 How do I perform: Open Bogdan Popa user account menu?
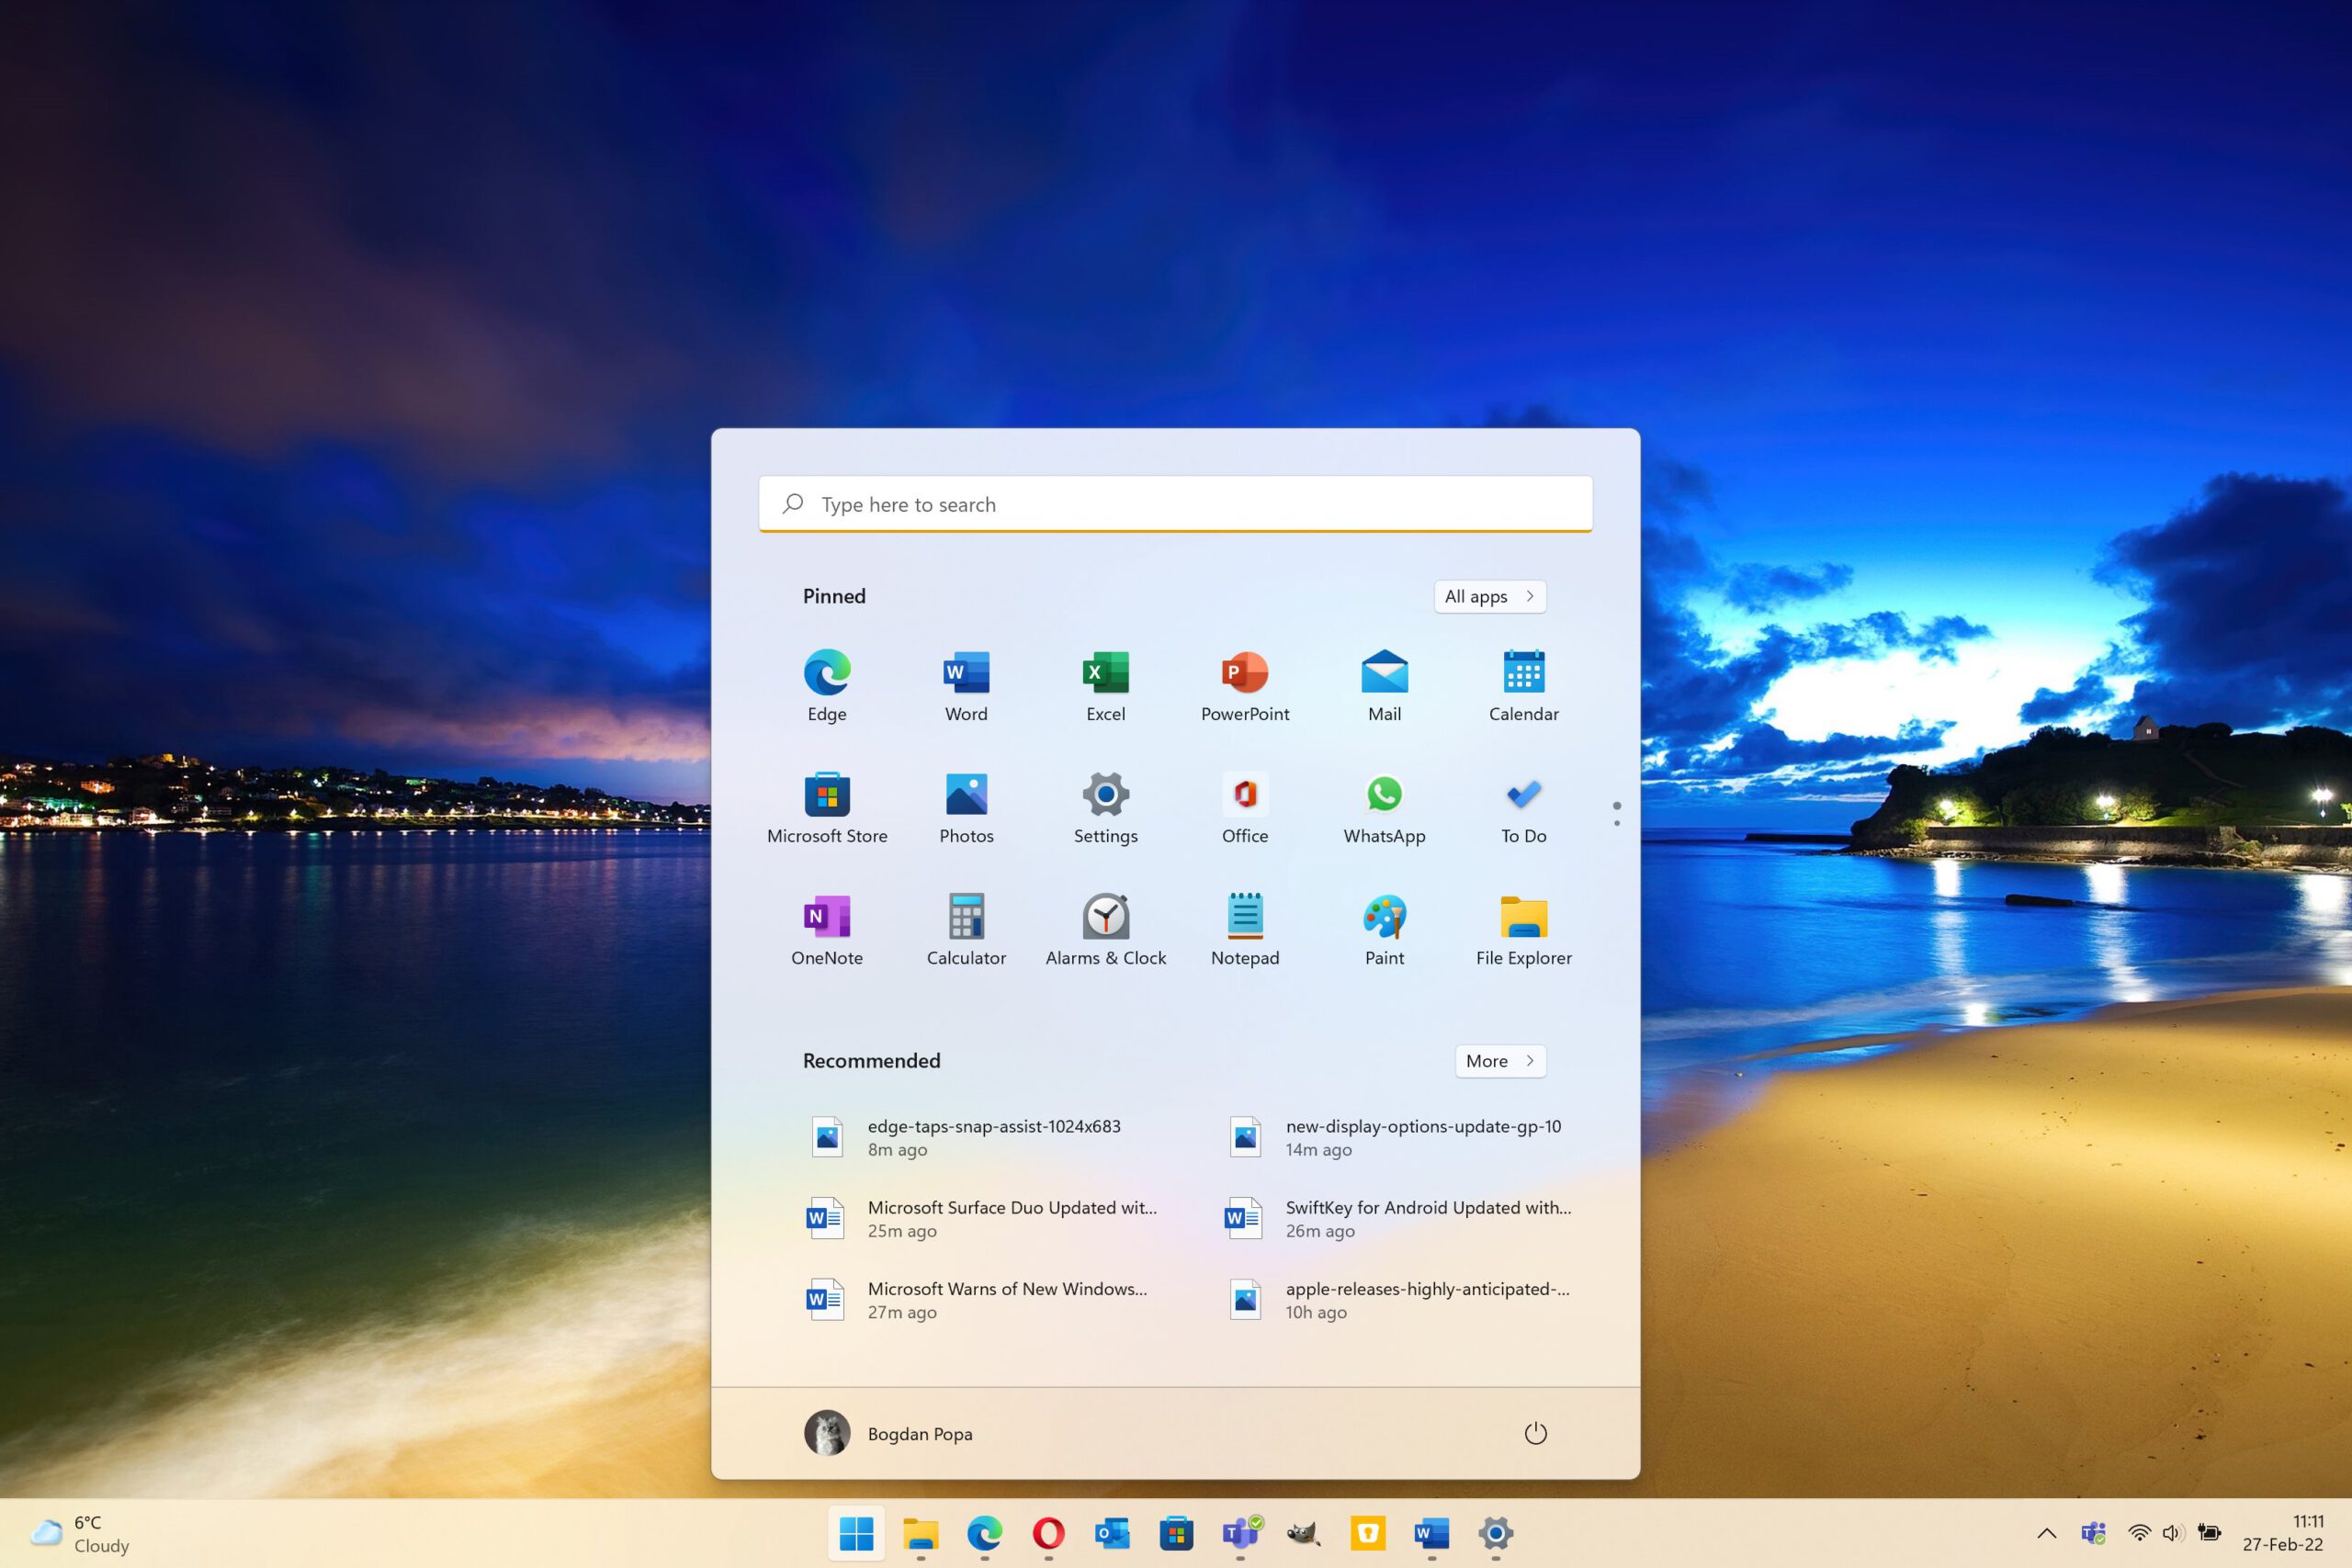[888, 1433]
